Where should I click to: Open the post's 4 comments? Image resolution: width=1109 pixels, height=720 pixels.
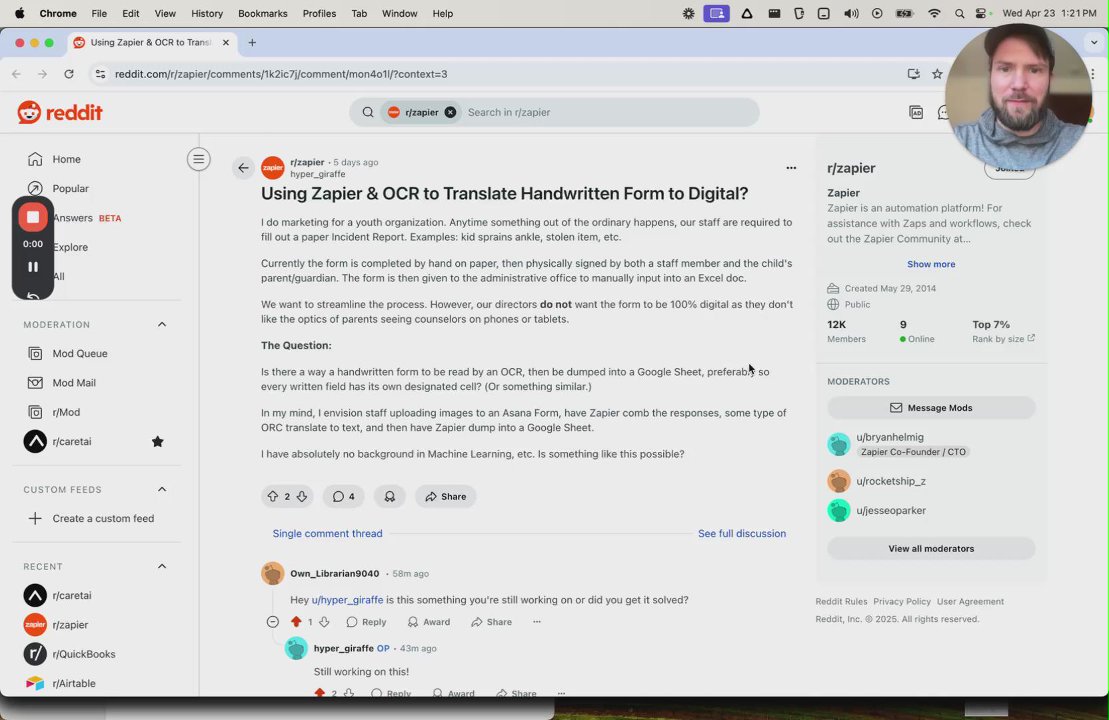tap(344, 497)
